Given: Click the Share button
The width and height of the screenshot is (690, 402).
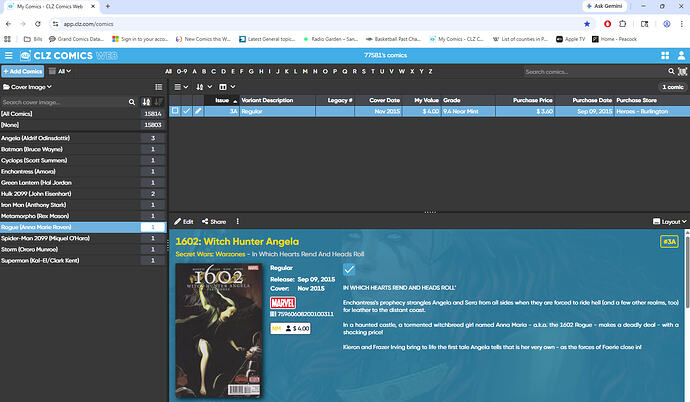Looking at the screenshot, I should pyautogui.click(x=214, y=222).
